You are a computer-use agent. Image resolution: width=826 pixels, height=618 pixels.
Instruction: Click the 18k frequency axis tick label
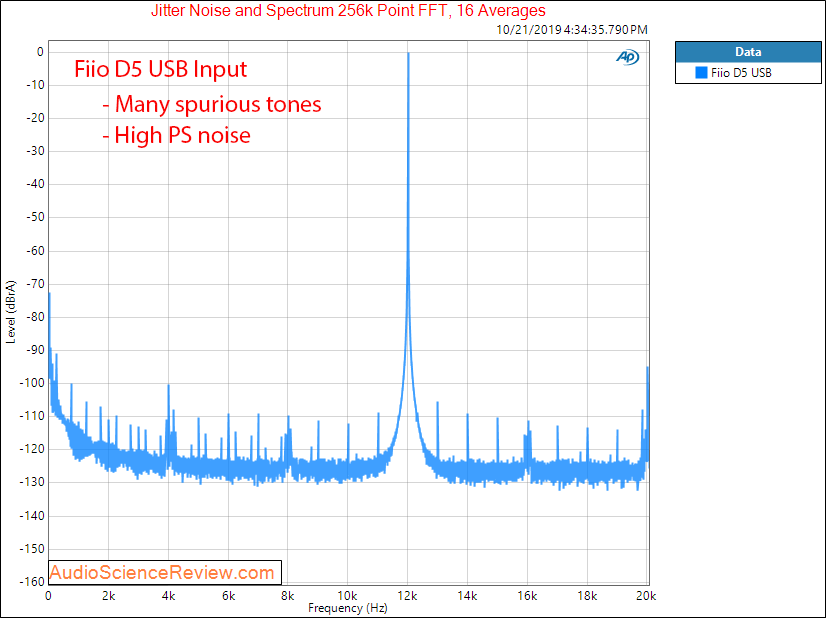pyautogui.click(x=587, y=596)
